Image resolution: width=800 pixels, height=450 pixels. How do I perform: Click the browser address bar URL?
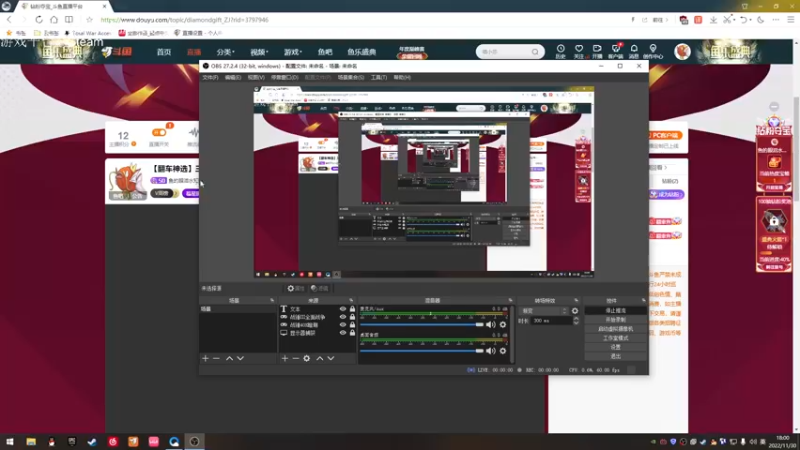tap(184, 20)
